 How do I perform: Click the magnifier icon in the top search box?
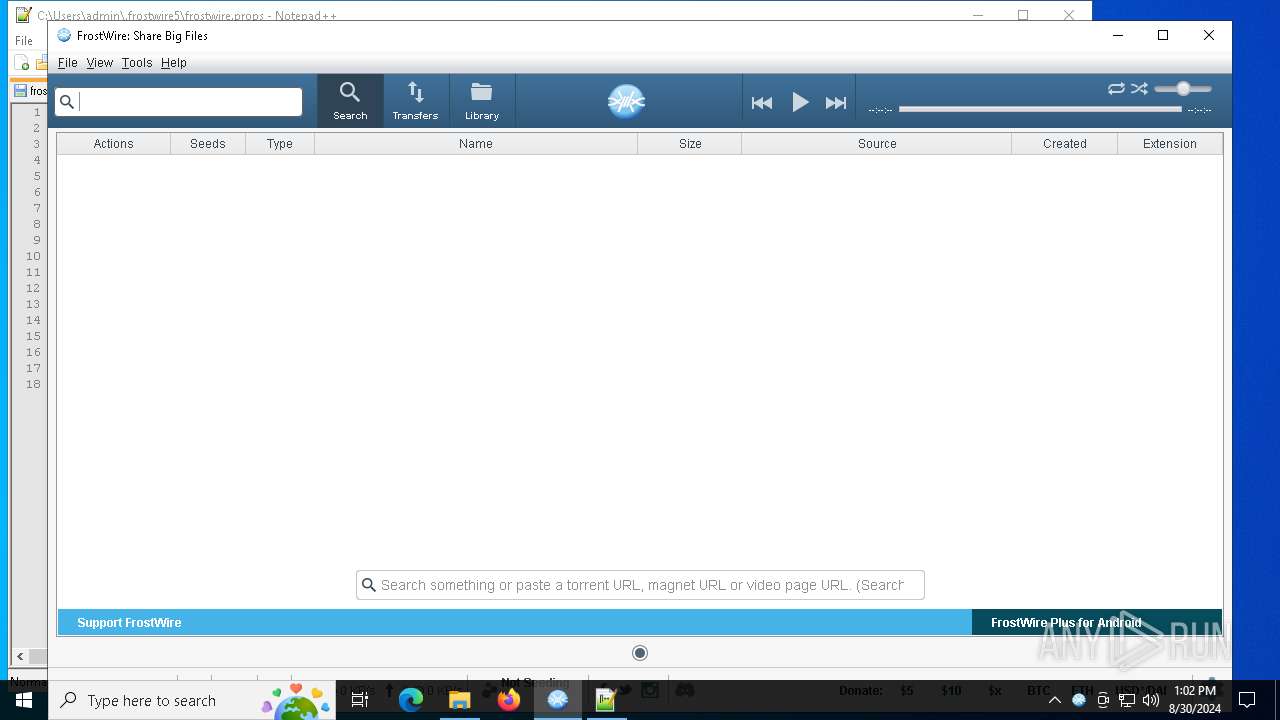(67, 101)
